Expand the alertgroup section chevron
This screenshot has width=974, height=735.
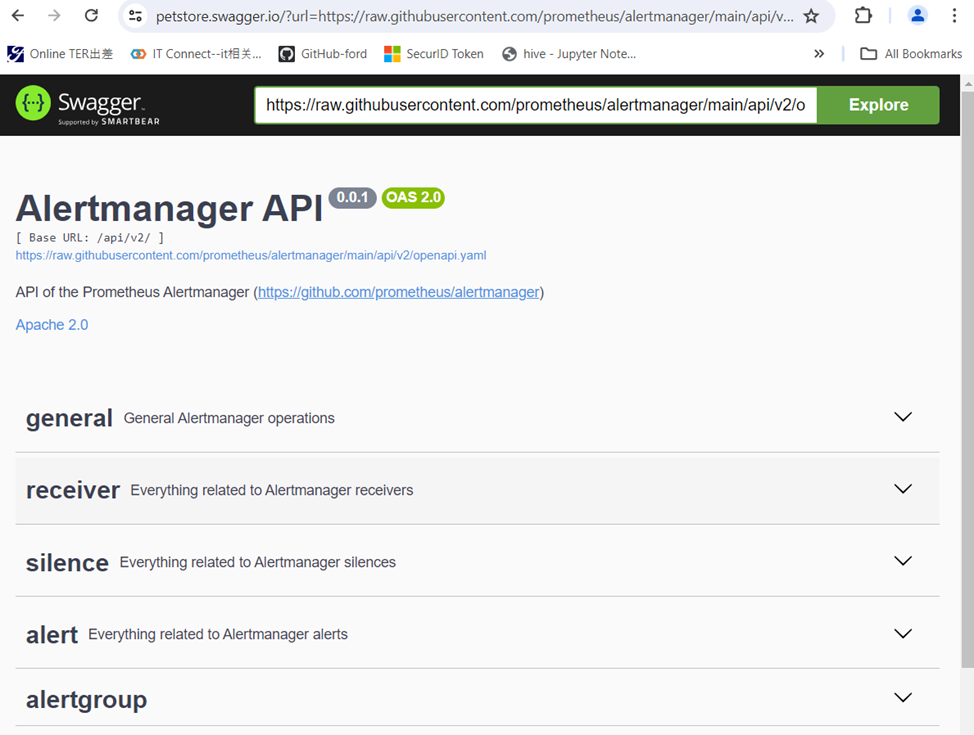(x=902, y=698)
